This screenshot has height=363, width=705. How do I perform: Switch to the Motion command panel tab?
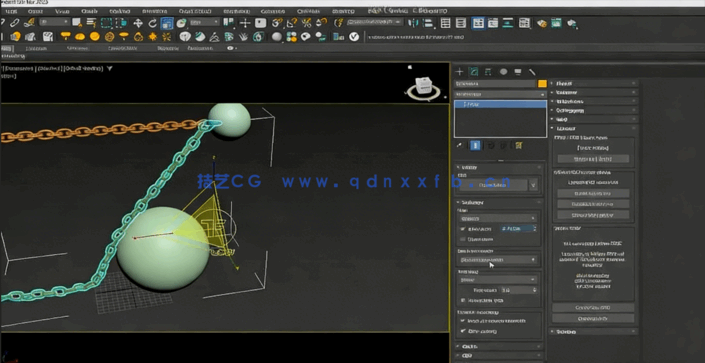(504, 72)
